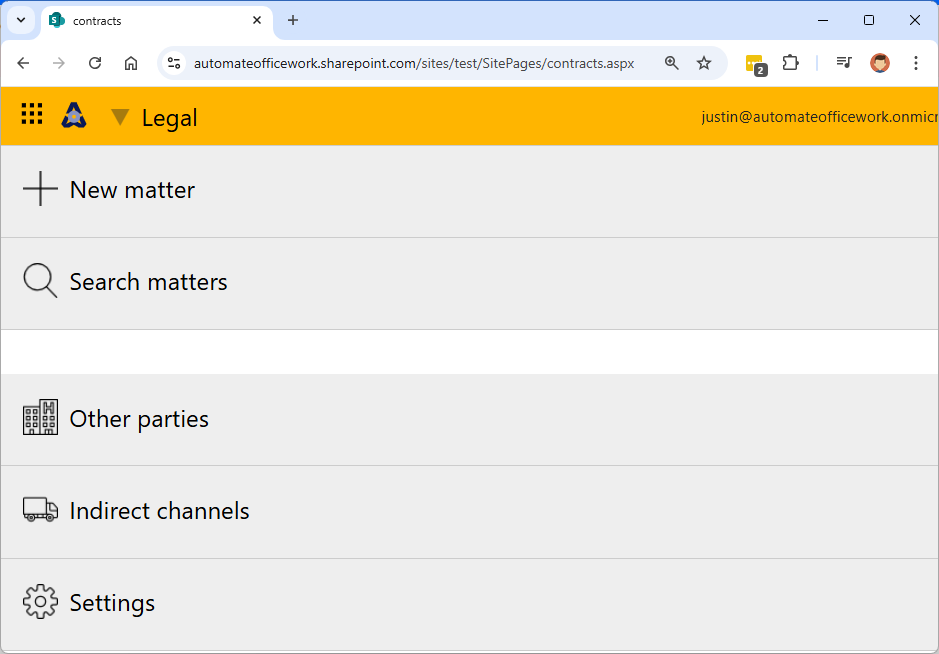Click the plus icon for New matter
This screenshot has height=654, width=939.
point(40,189)
